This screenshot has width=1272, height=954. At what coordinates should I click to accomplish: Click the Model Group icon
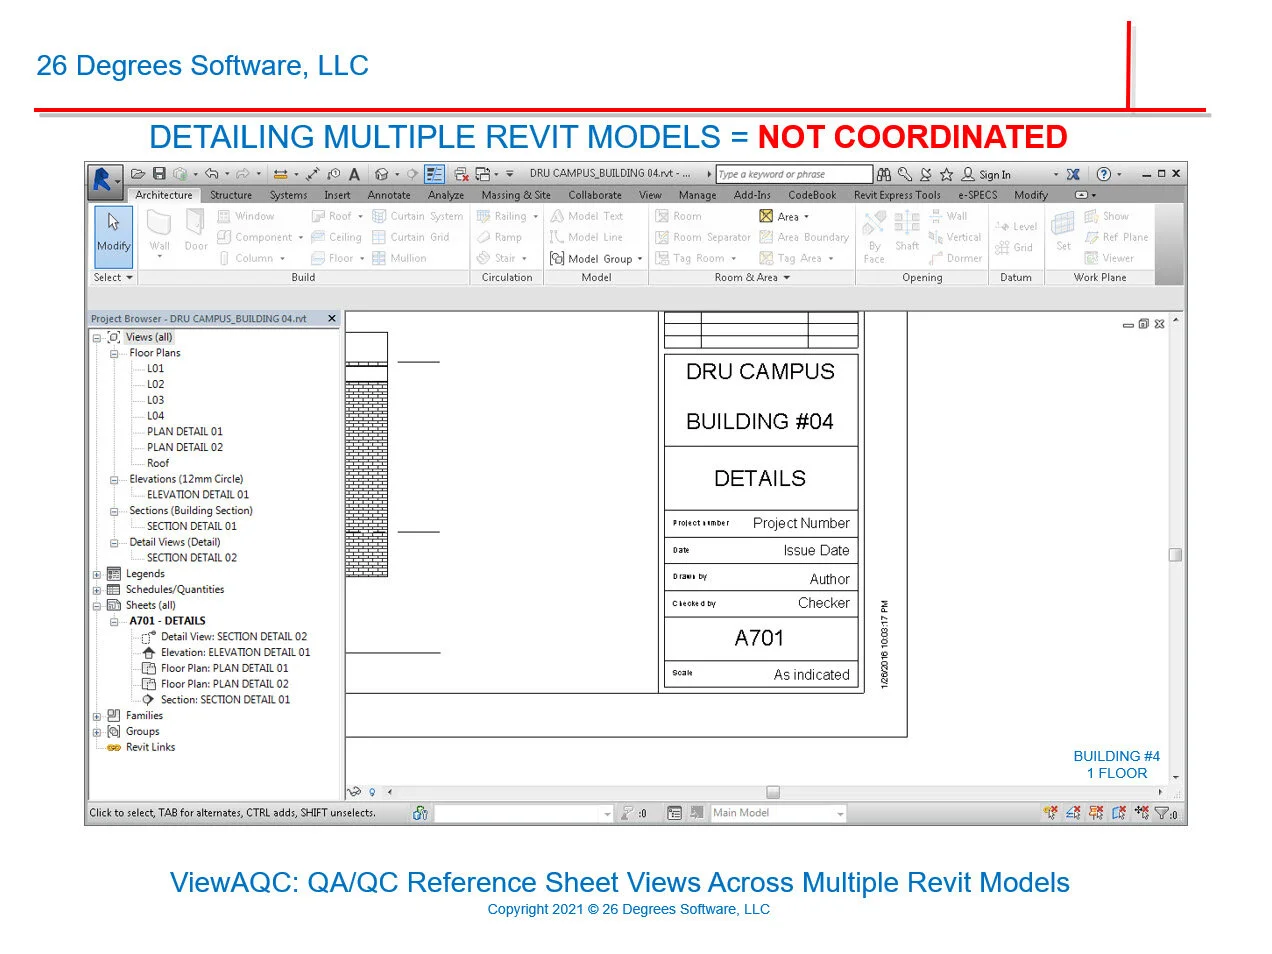click(x=557, y=258)
